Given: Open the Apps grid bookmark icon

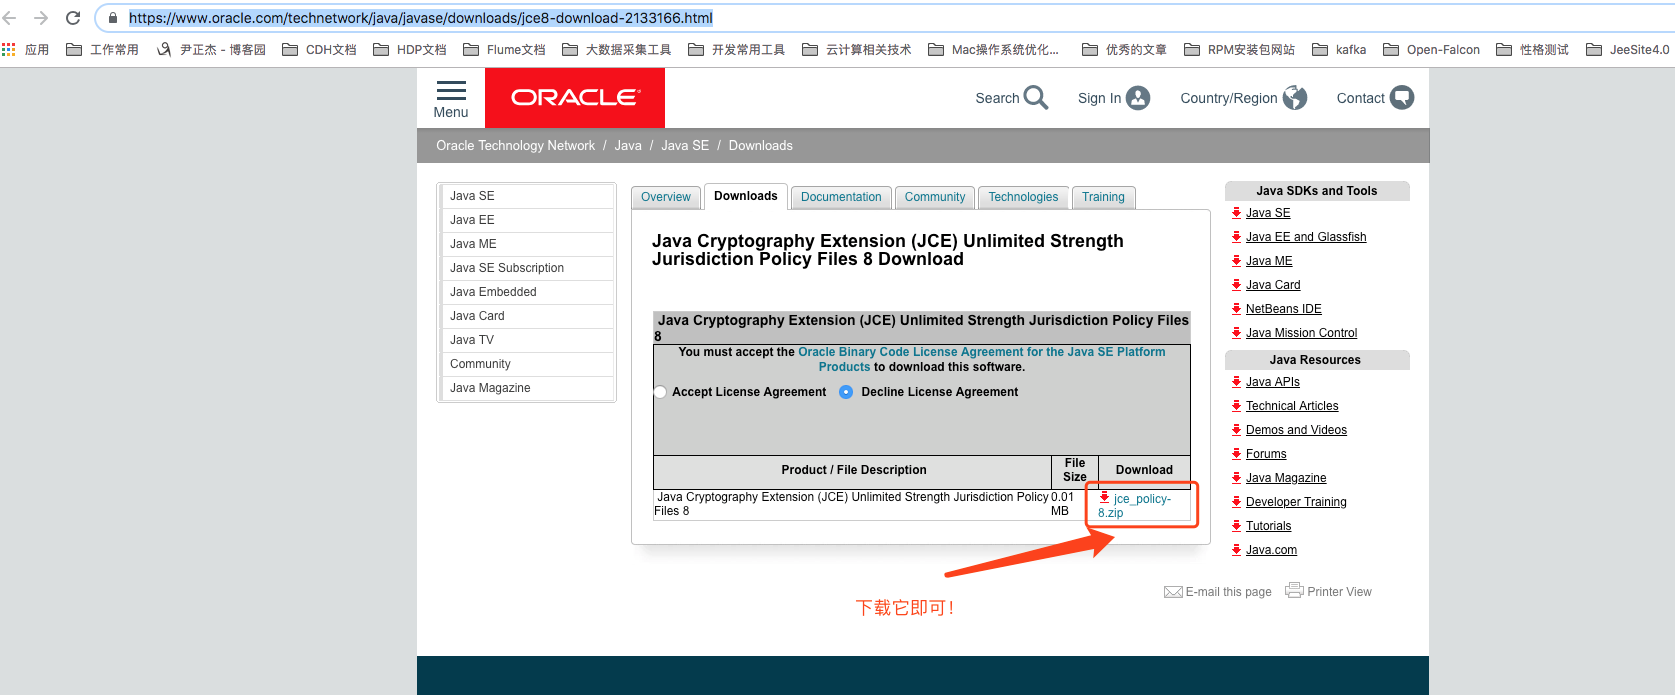Looking at the screenshot, I should [x=9, y=49].
